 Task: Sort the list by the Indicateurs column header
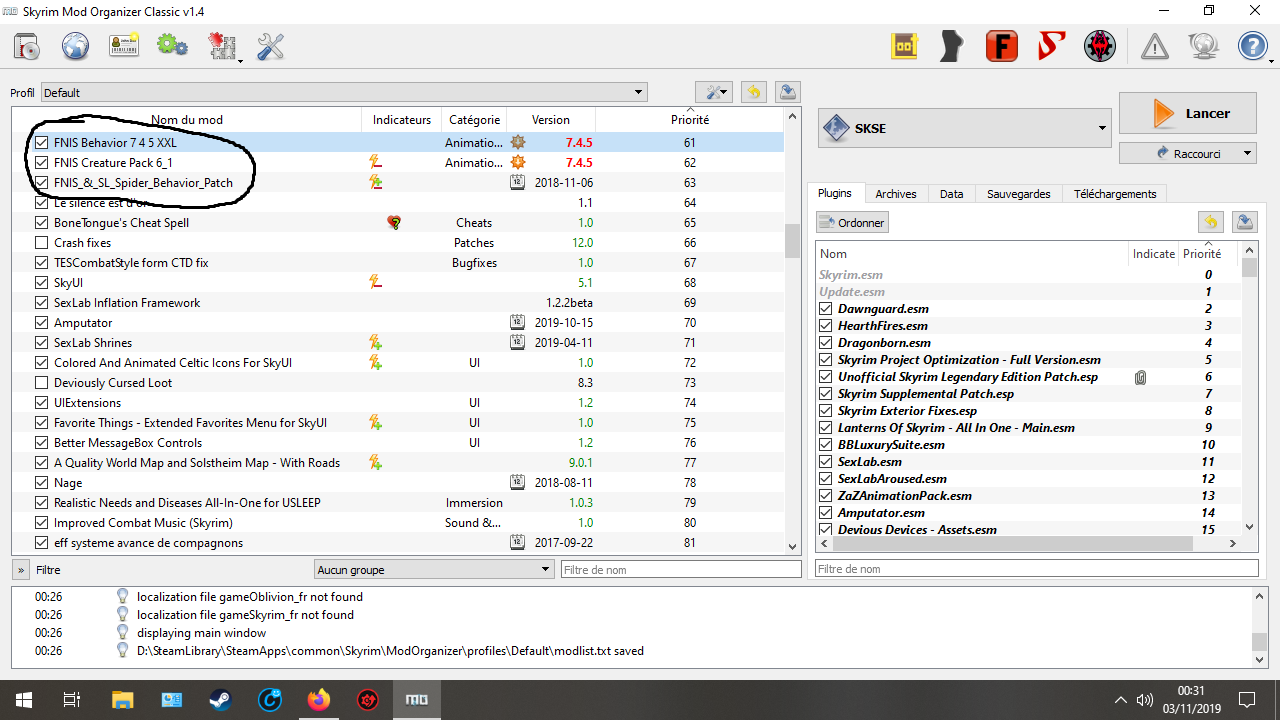pos(401,120)
